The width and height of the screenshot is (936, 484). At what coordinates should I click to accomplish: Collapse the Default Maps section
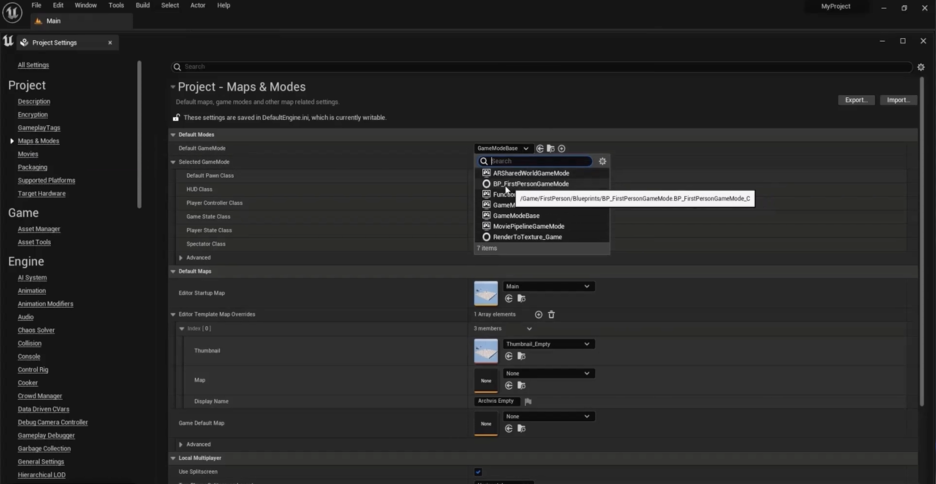point(173,272)
